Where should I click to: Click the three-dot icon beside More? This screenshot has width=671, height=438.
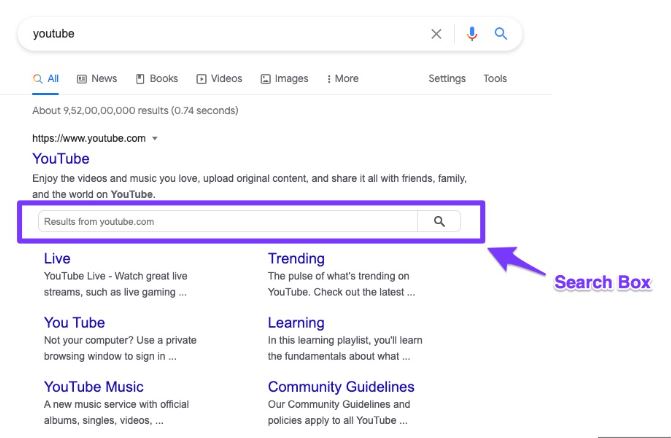(x=329, y=79)
